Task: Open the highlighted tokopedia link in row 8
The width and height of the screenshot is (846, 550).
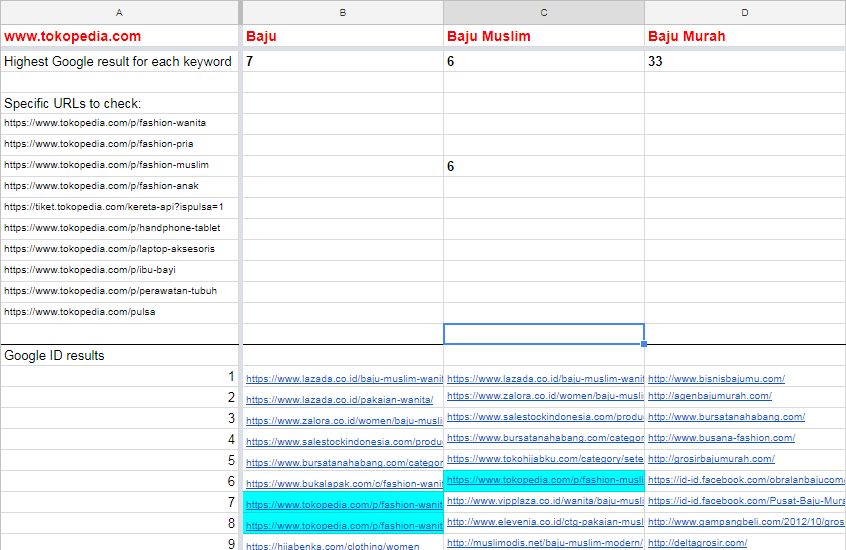Action: coord(344,526)
